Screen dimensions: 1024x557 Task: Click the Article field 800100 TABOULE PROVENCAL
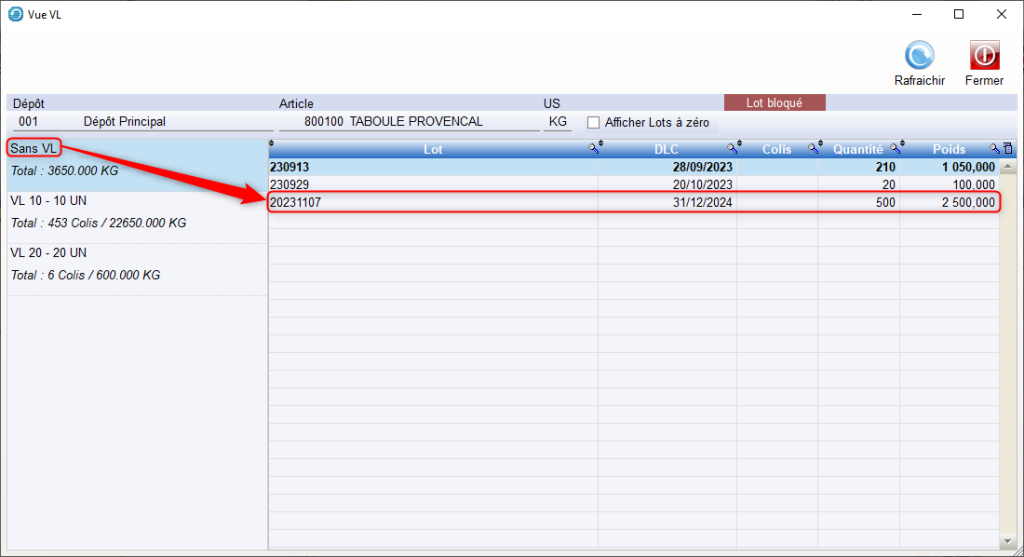click(410, 122)
